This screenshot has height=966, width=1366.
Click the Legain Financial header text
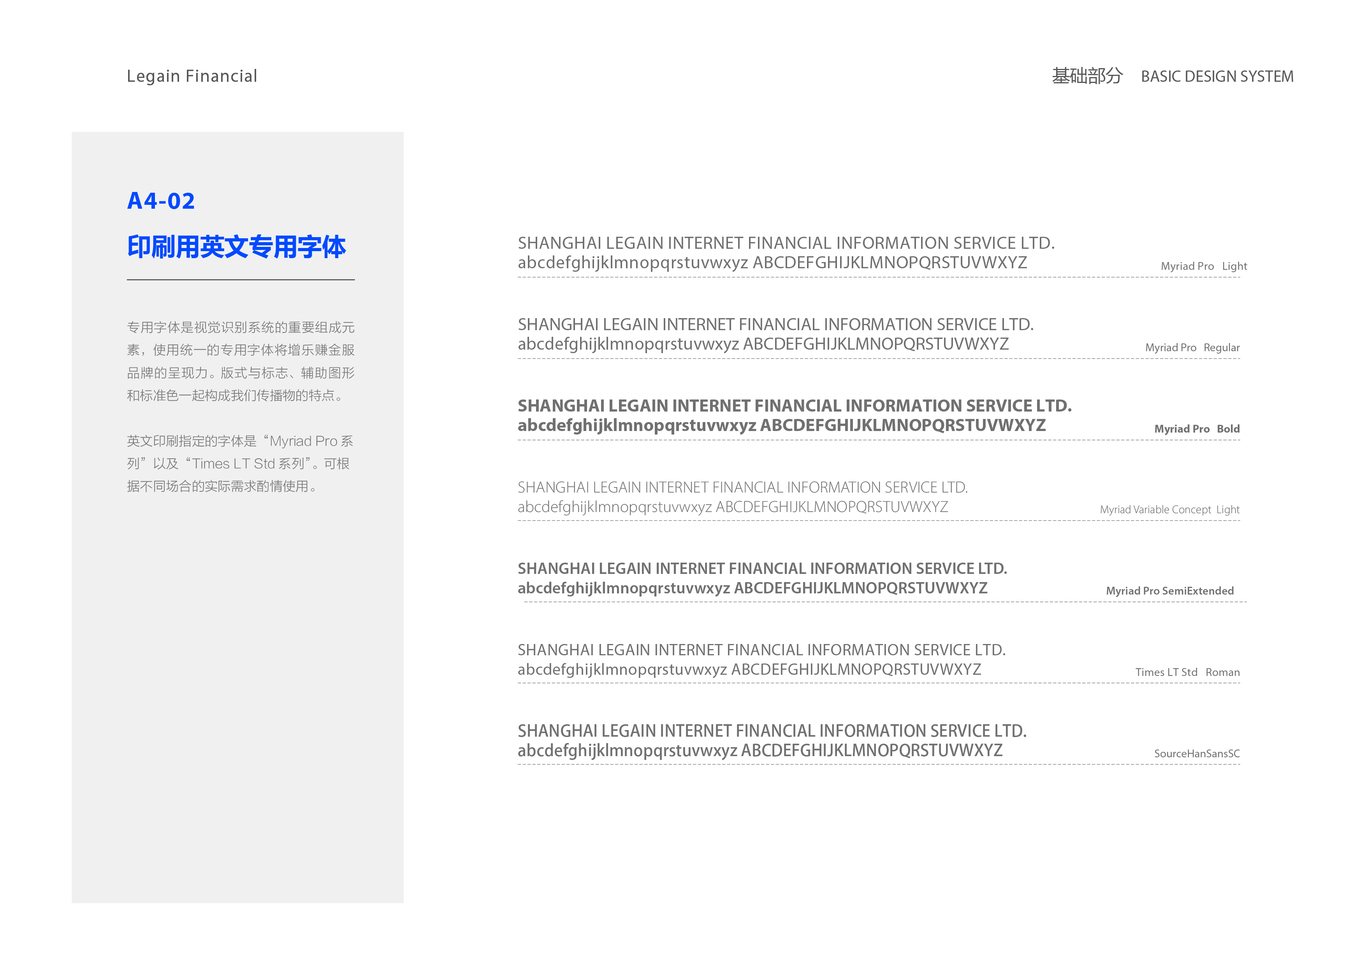coord(192,77)
